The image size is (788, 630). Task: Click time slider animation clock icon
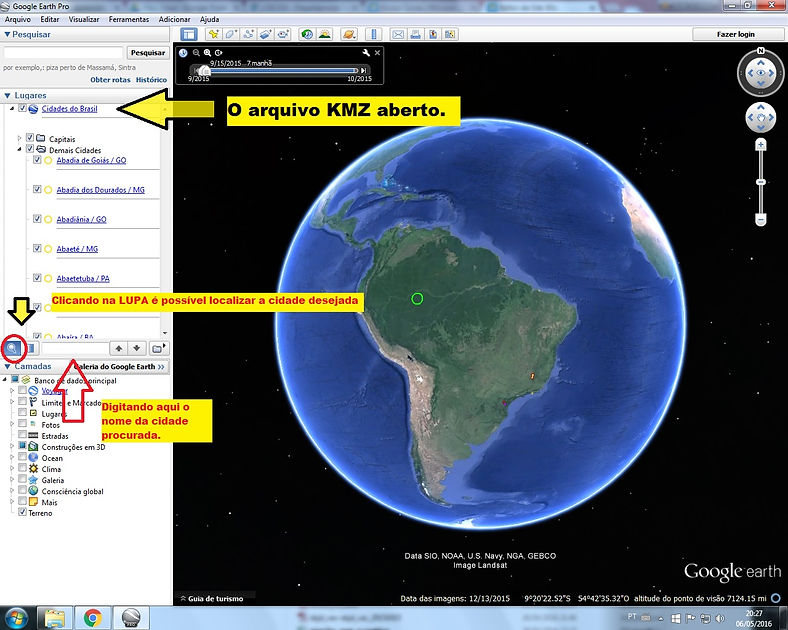coord(218,53)
